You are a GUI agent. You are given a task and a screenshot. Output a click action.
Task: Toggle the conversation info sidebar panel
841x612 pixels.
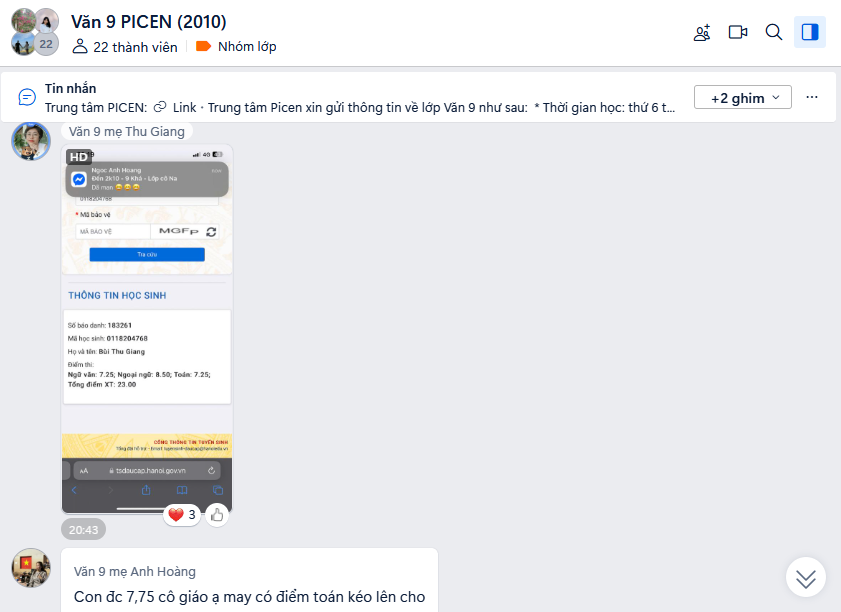809,32
